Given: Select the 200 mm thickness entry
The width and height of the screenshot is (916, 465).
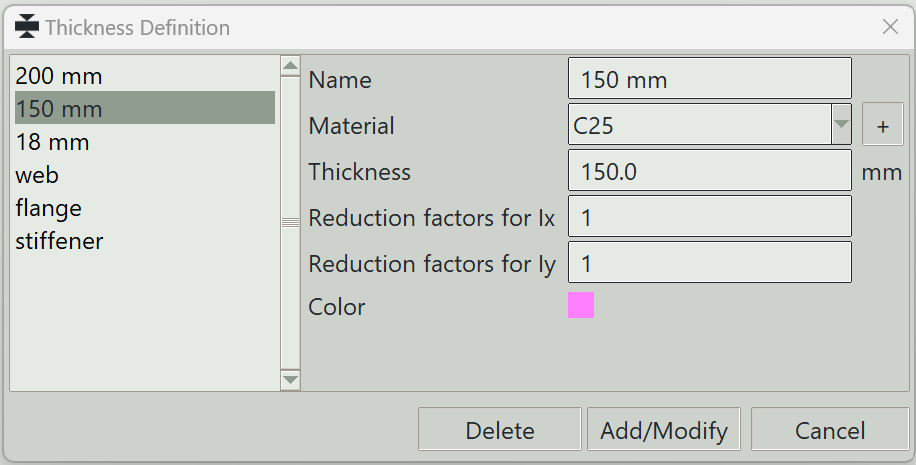Looking at the screenshot, I should (x=145, y=76).
